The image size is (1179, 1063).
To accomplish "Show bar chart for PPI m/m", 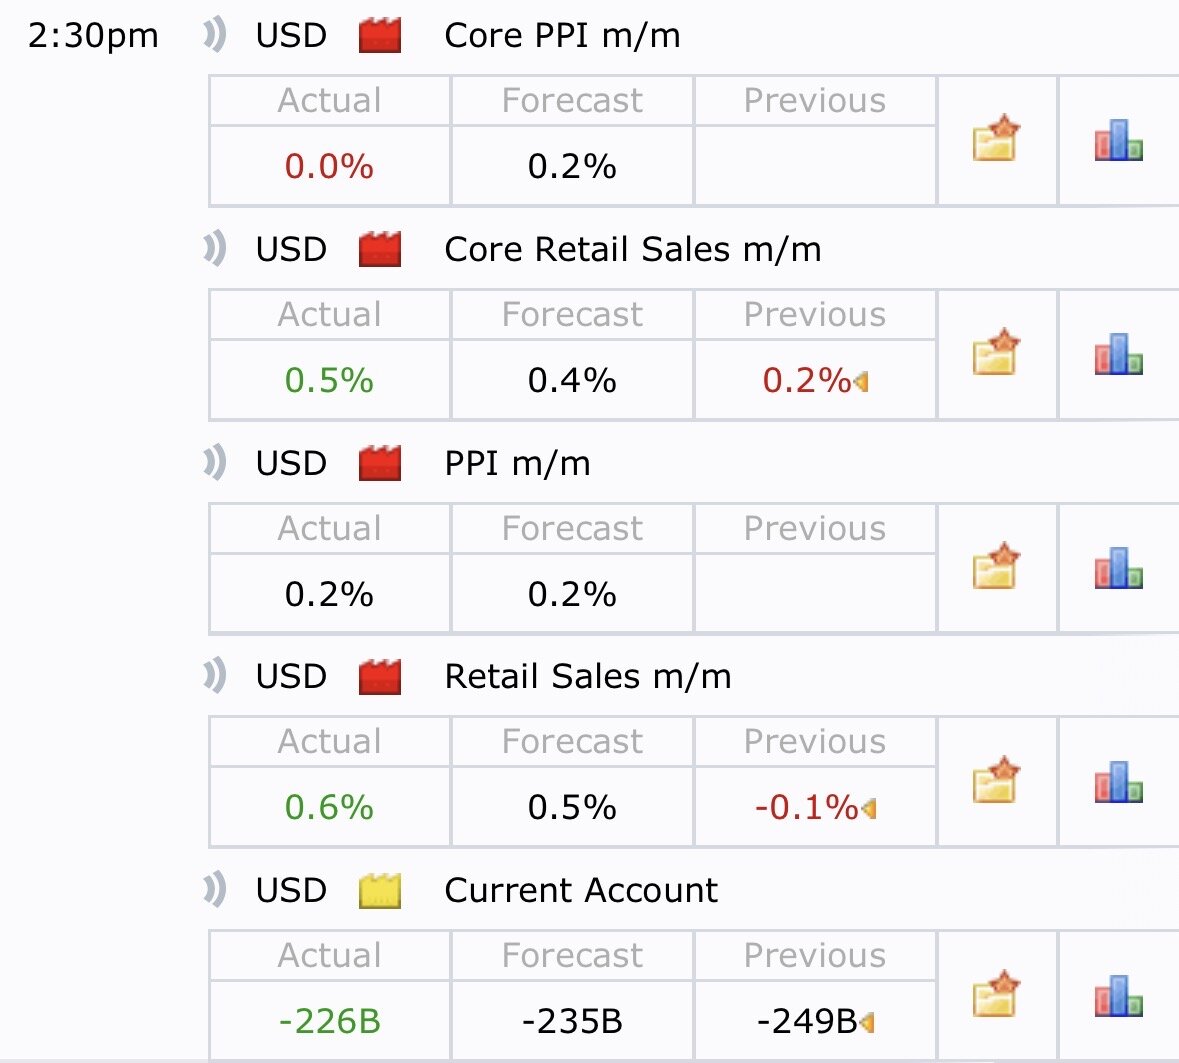I will (1118, 568).
